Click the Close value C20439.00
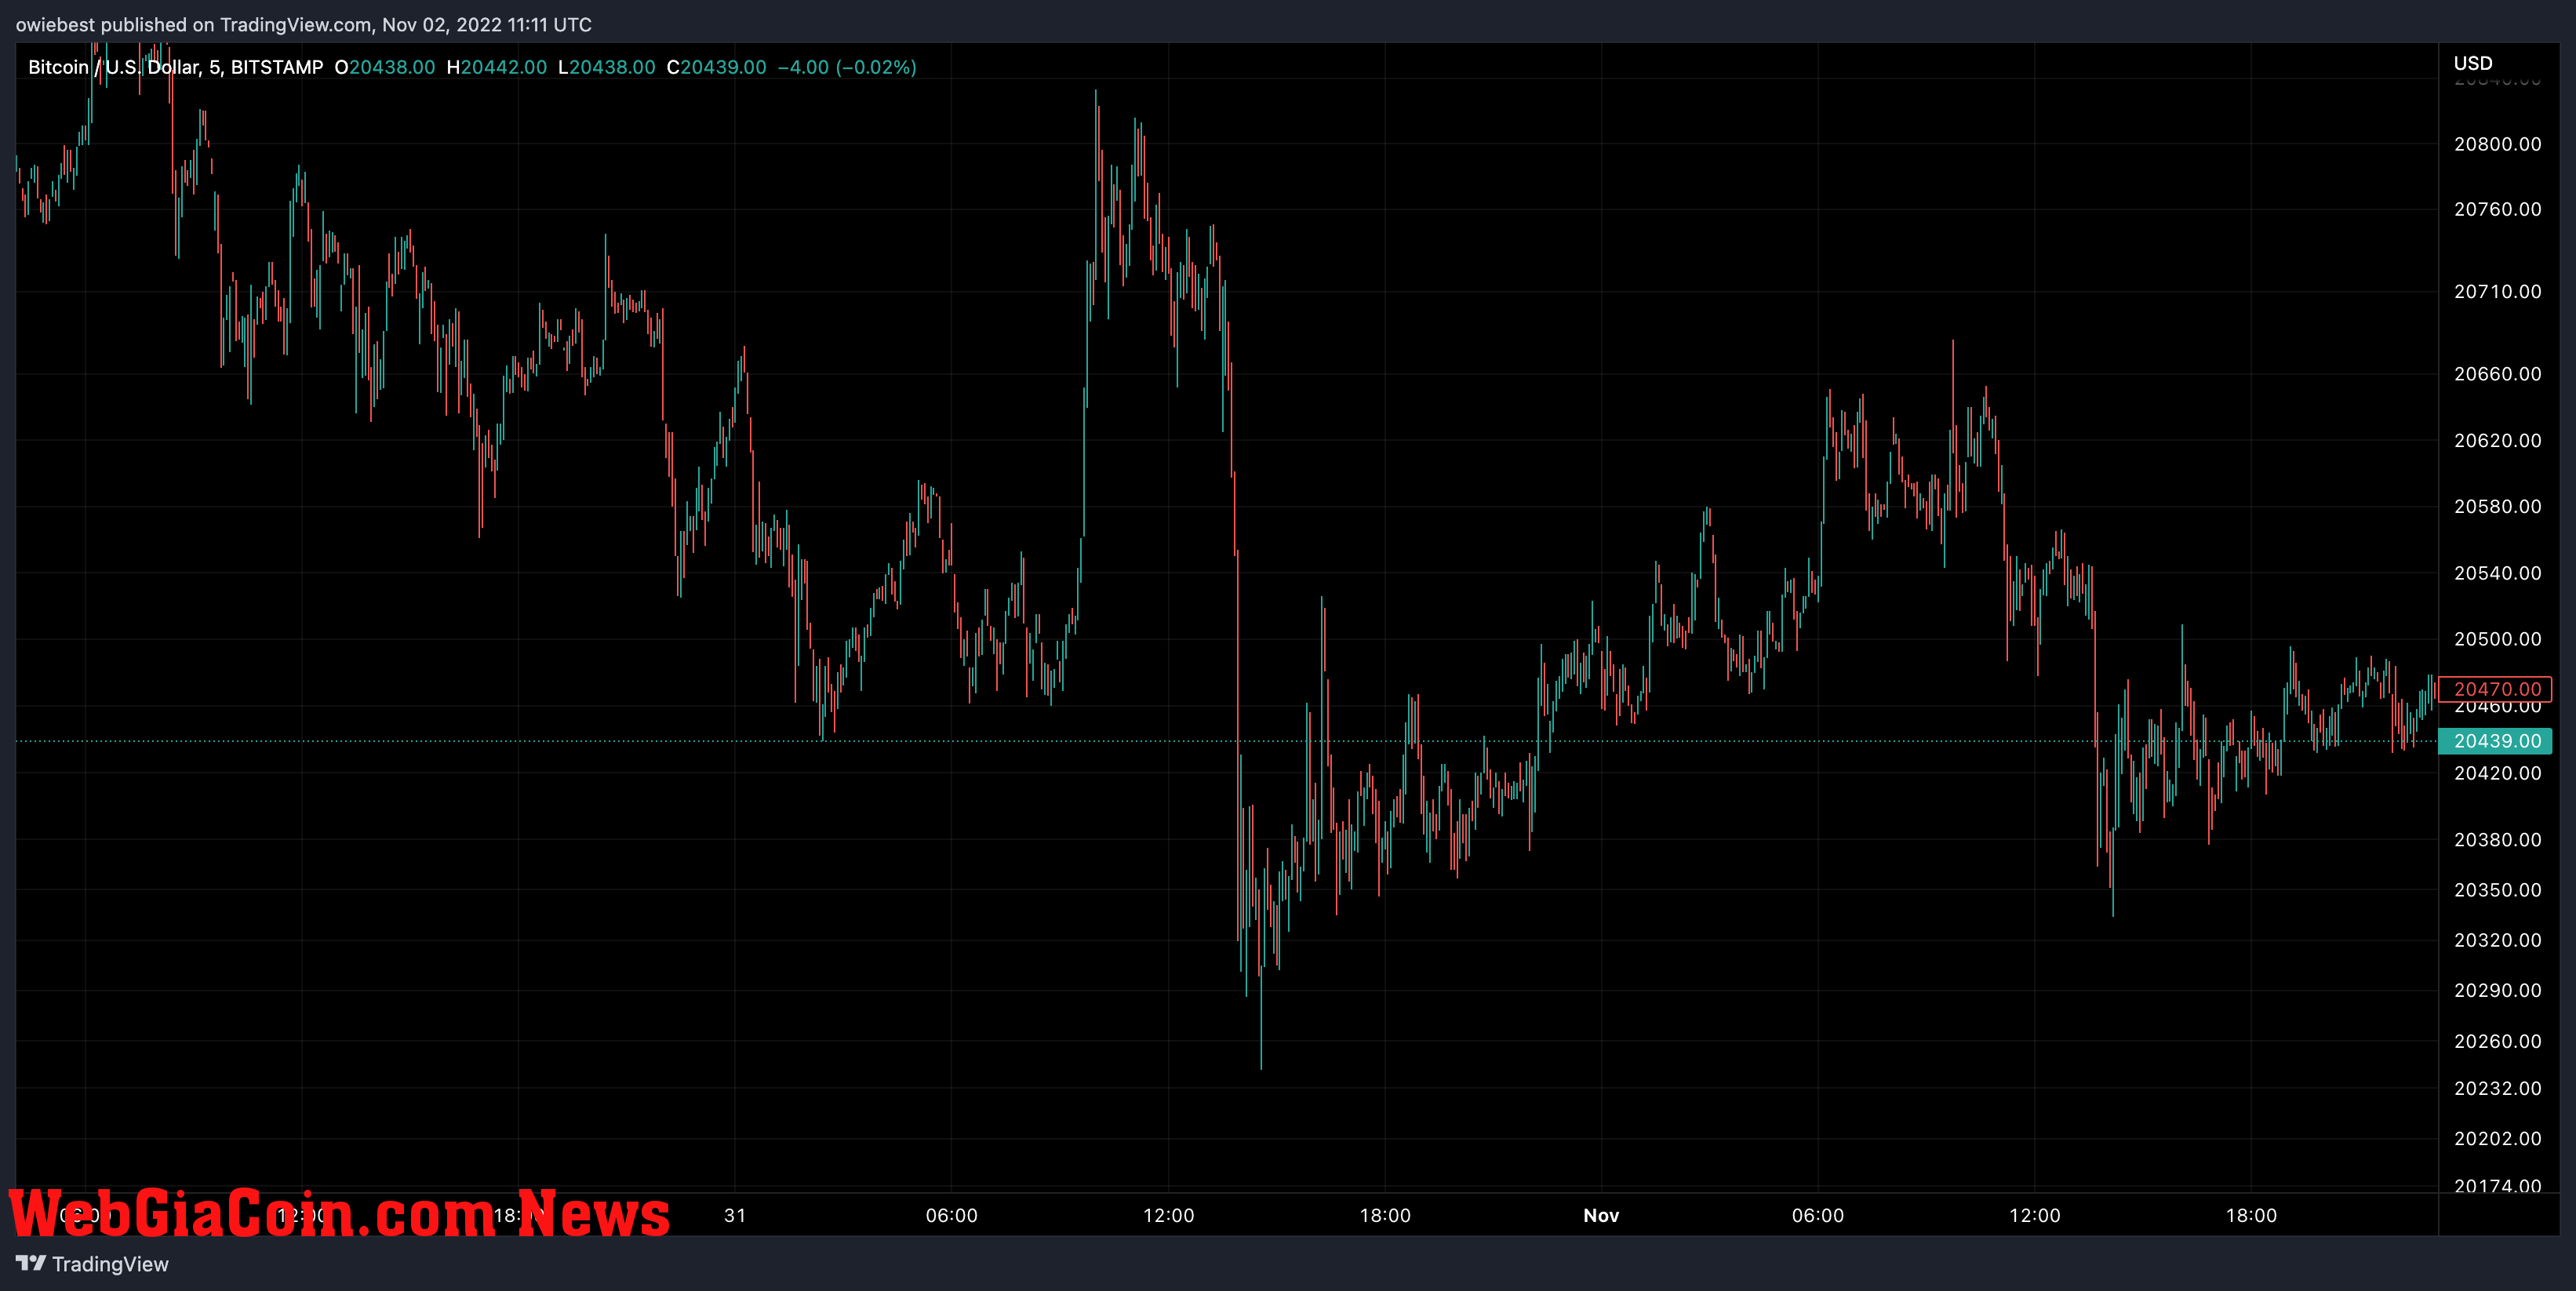The height and width of the screenshot is (1291, 2576). tap(717, 67)
